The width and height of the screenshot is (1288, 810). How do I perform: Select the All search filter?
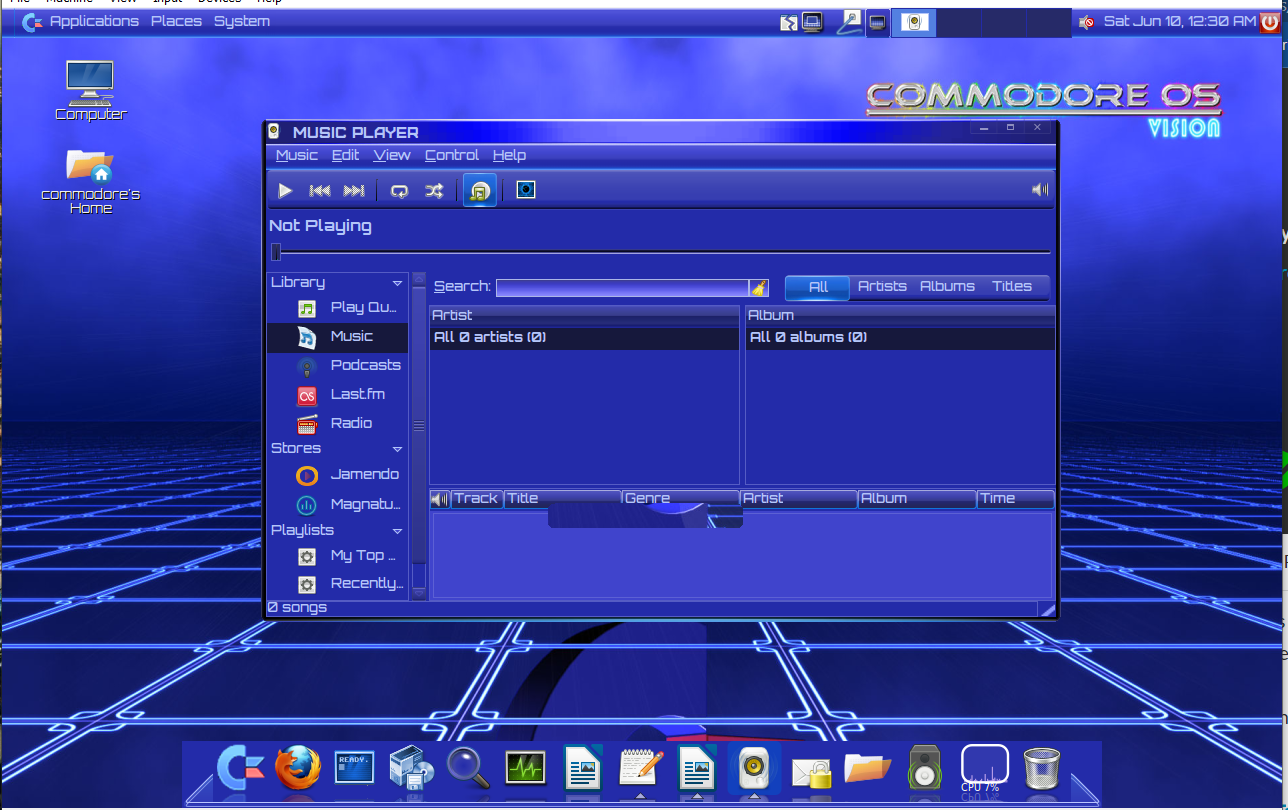click(818, 287)
